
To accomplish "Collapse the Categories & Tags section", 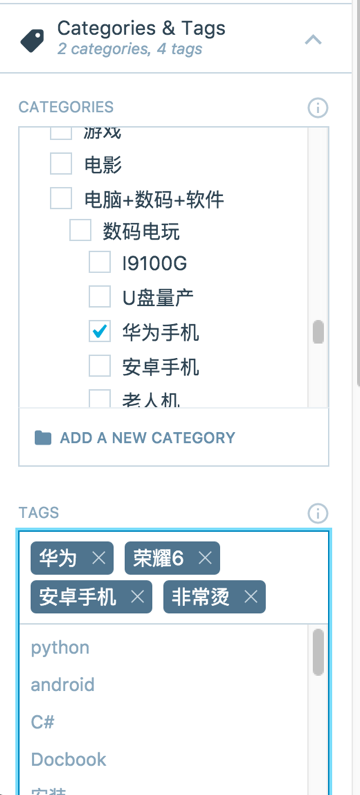I will (x=313, y=39).
